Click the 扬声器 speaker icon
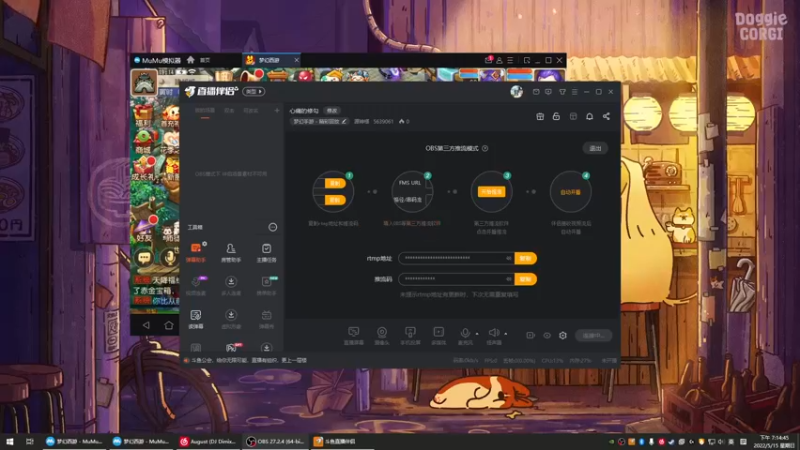The width and height of the screenshot is (800, 450). click(x=493, y=333)
